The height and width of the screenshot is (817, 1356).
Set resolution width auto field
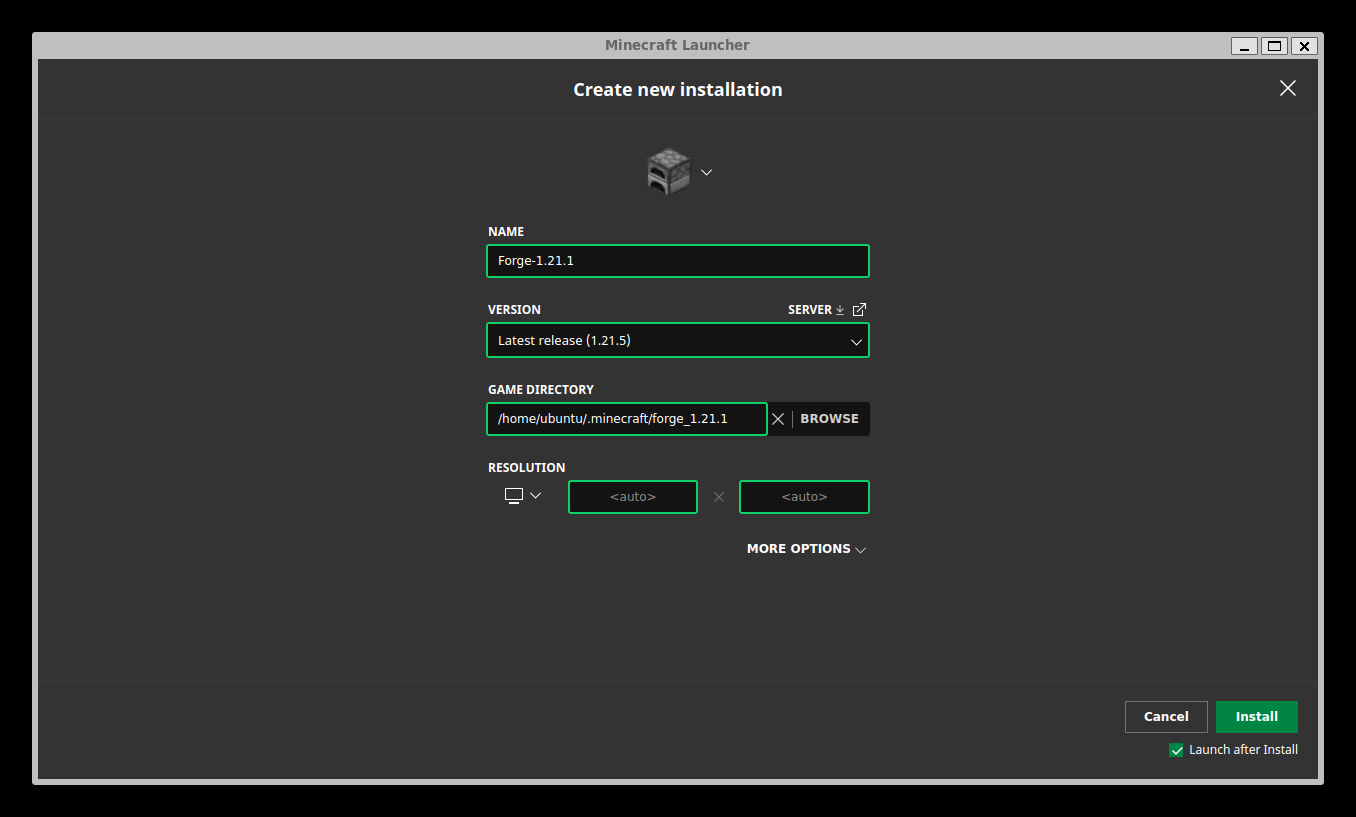633,497
